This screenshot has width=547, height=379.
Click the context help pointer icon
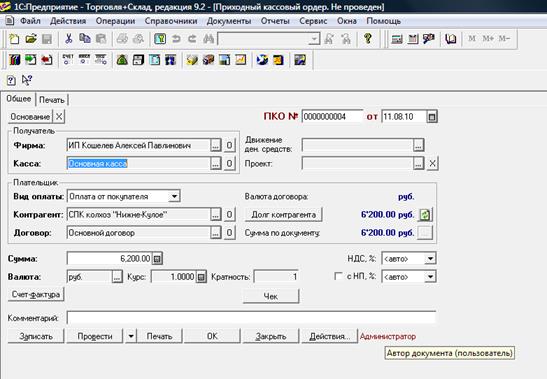tap(27, 80)
